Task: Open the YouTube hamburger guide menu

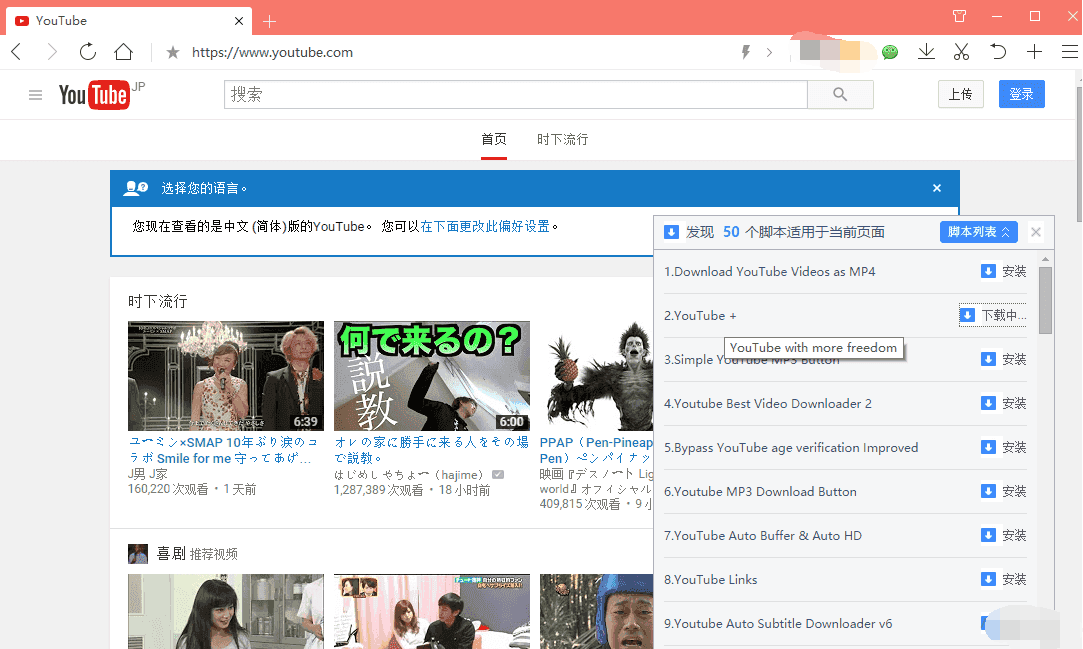Action: click(x=35, y=95)
